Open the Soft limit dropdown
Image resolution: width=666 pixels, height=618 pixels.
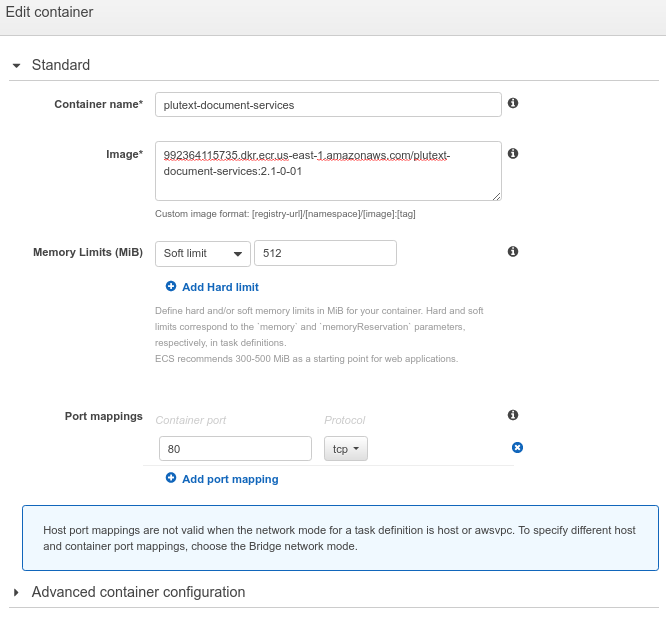pos(202,254)
